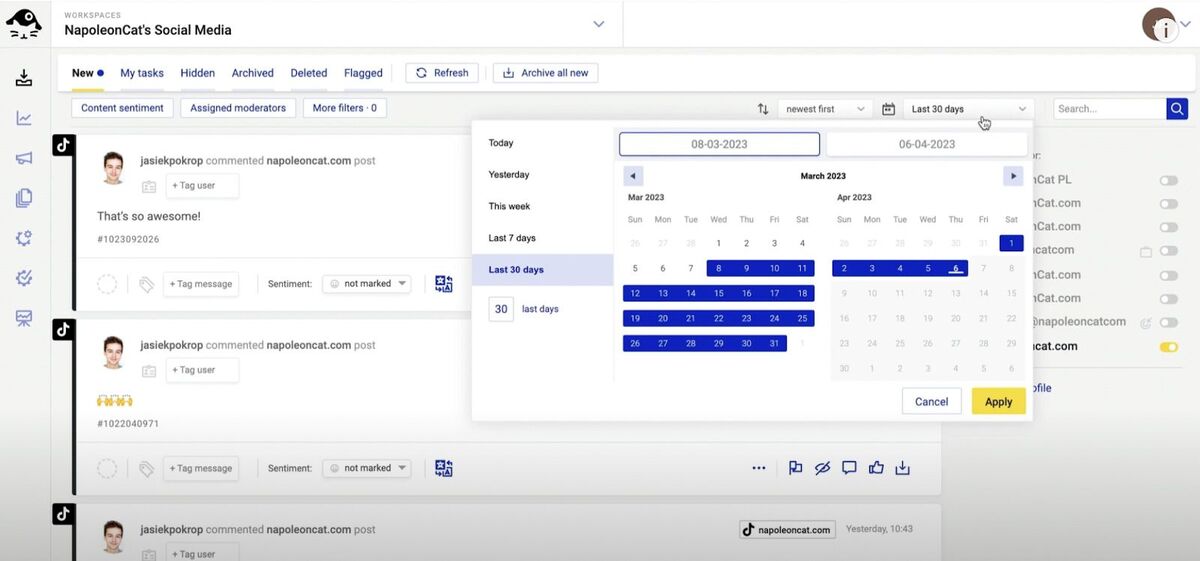Click translate icon on comment #1022040971

pos(444,468)
